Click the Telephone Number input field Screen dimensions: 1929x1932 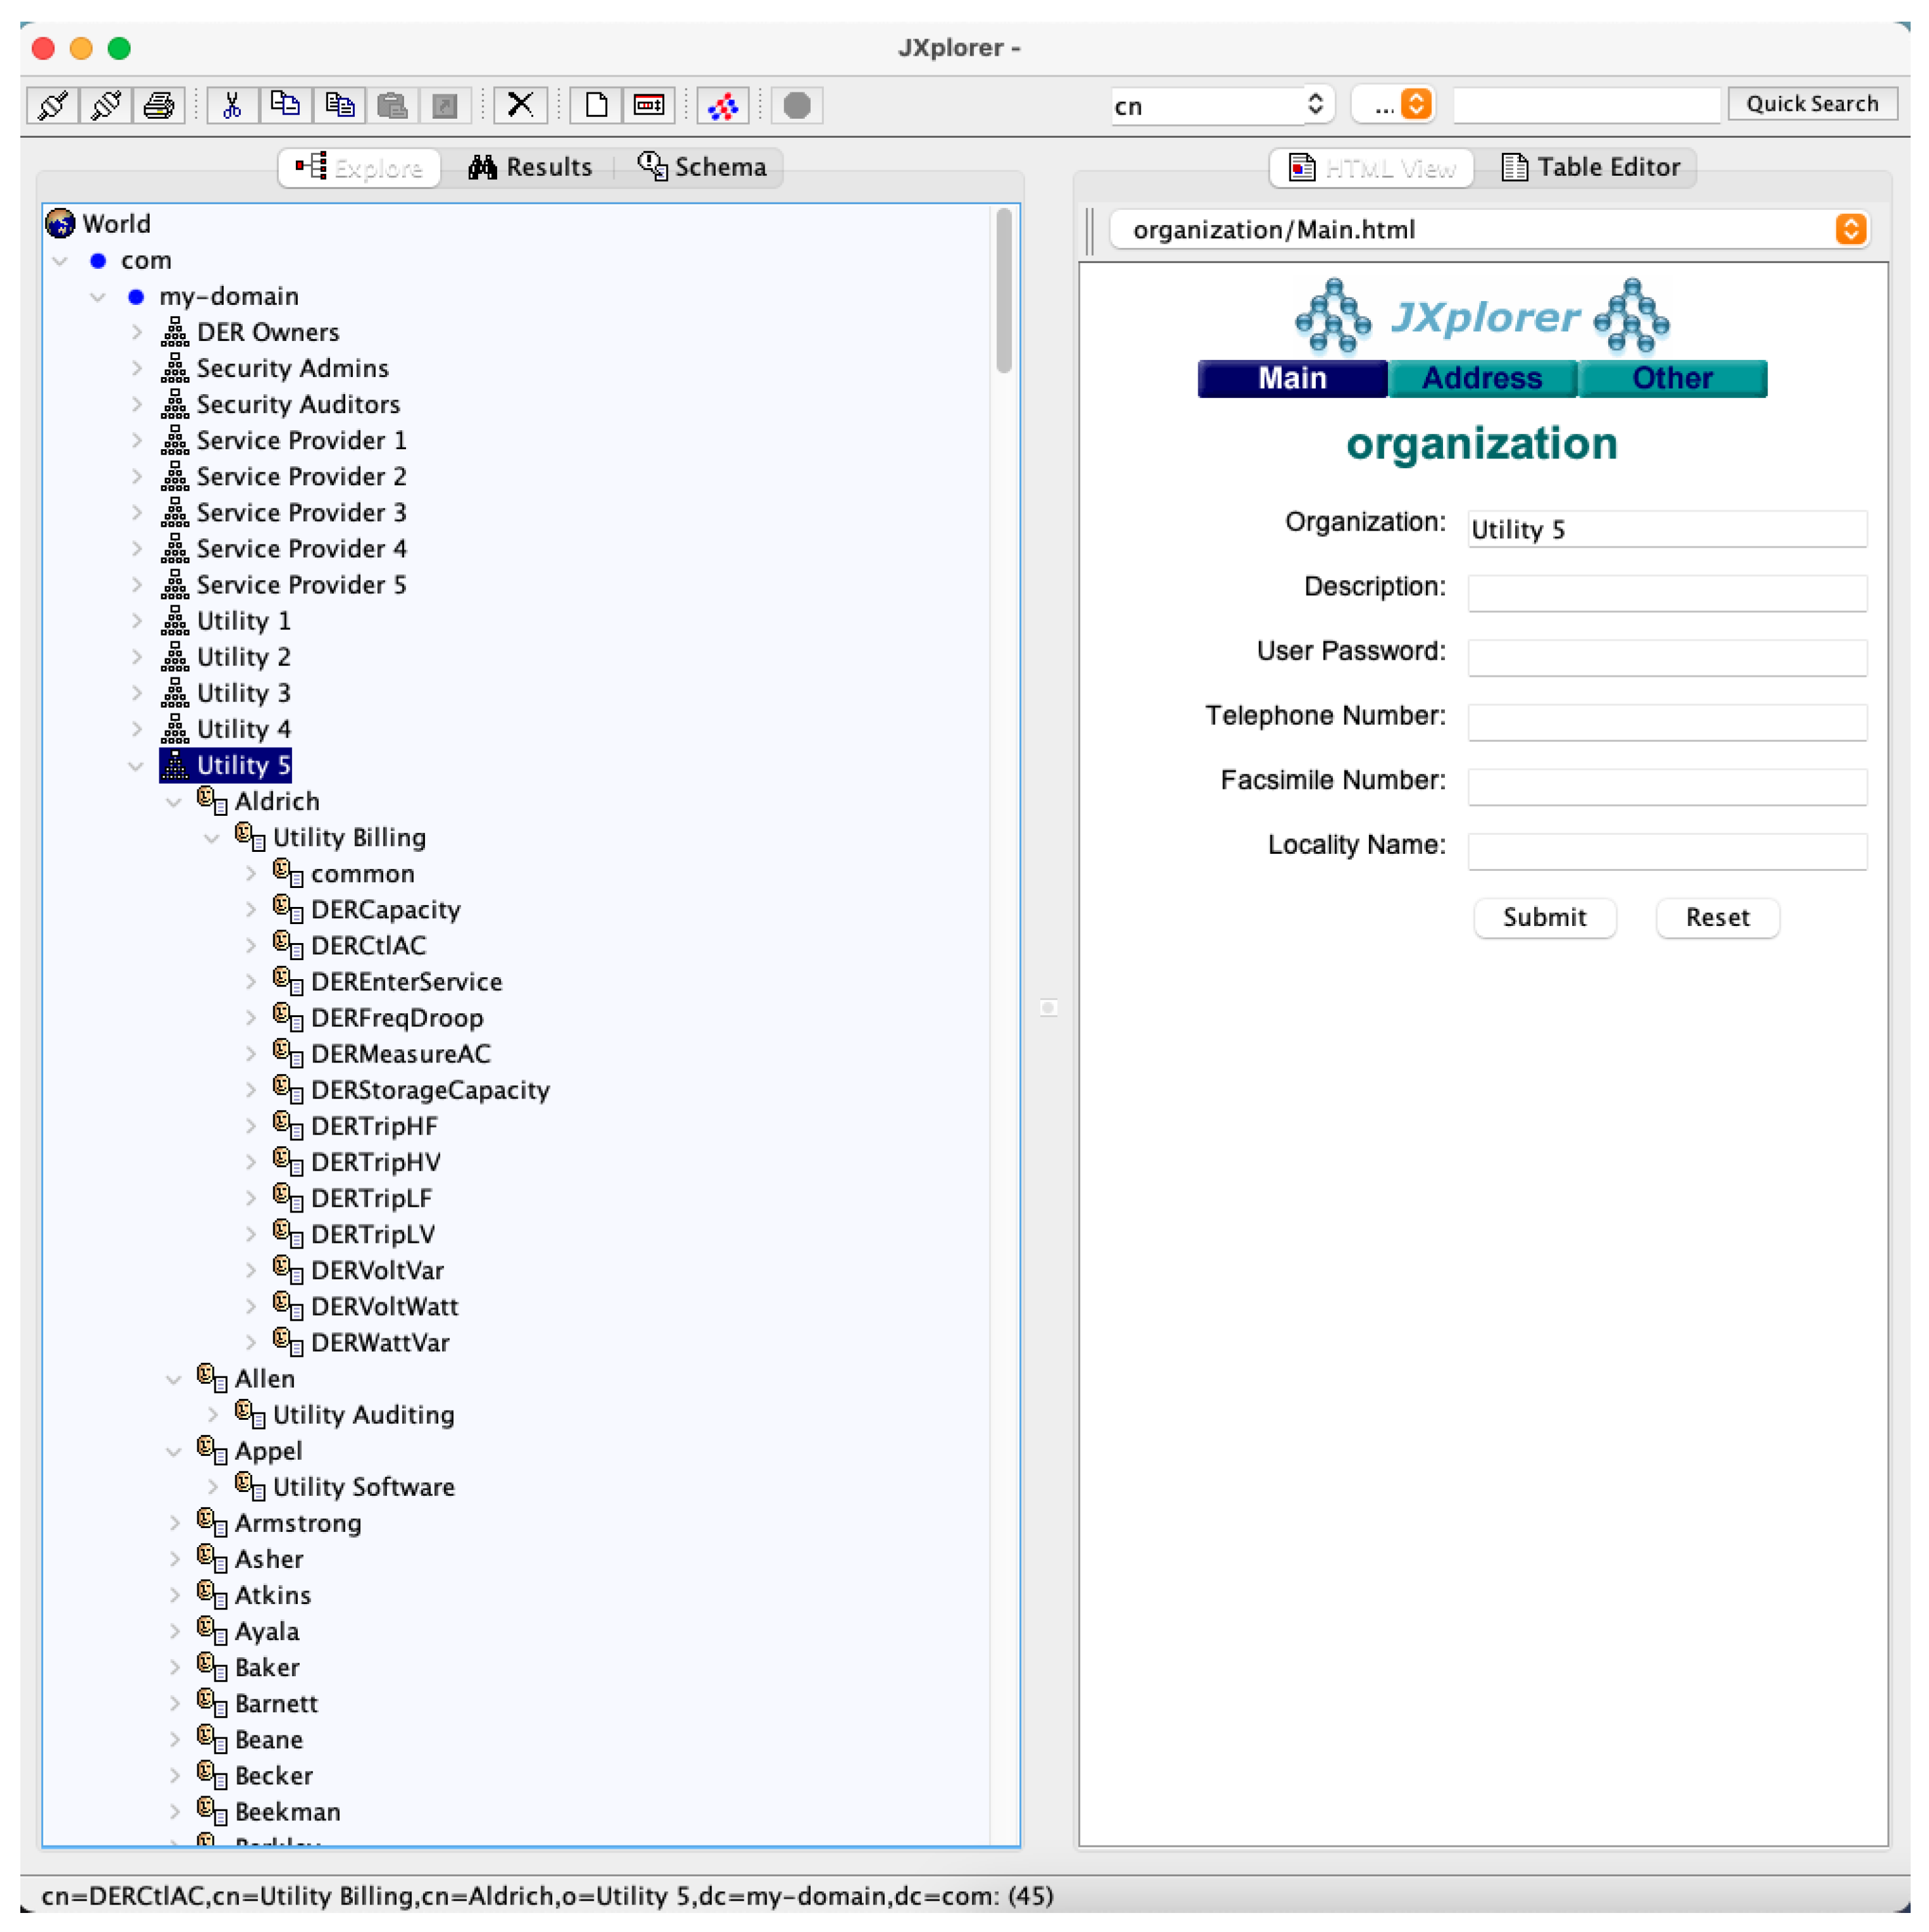click(x=1666, y=722)
